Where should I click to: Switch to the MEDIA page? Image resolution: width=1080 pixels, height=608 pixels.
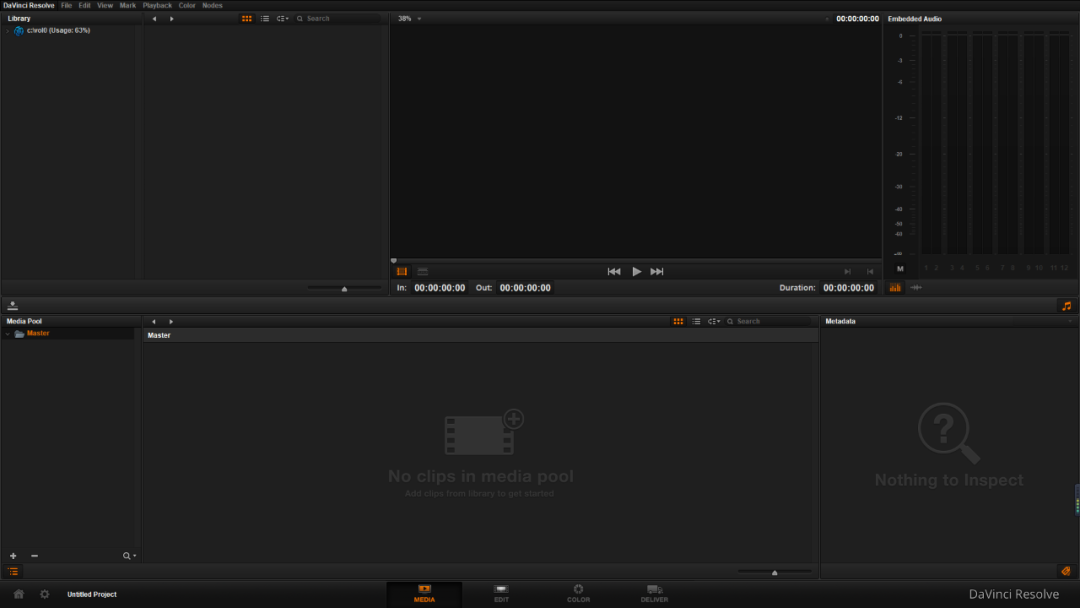424,594
